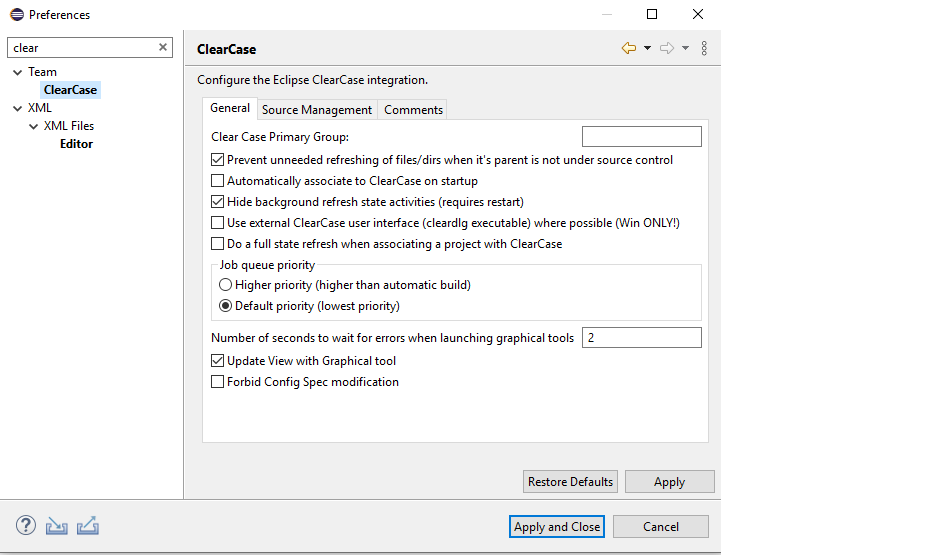
Task: Maximize the Preferences window
Action: pyautogui.click(x=652, y=14)
